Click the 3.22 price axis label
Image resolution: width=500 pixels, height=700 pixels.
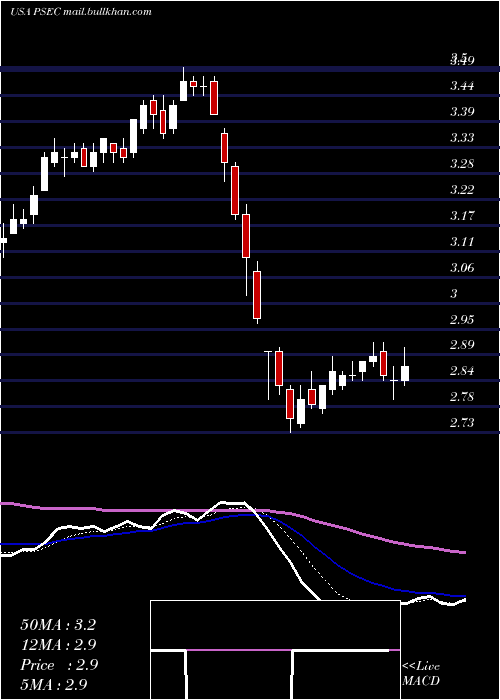[462, 190]
